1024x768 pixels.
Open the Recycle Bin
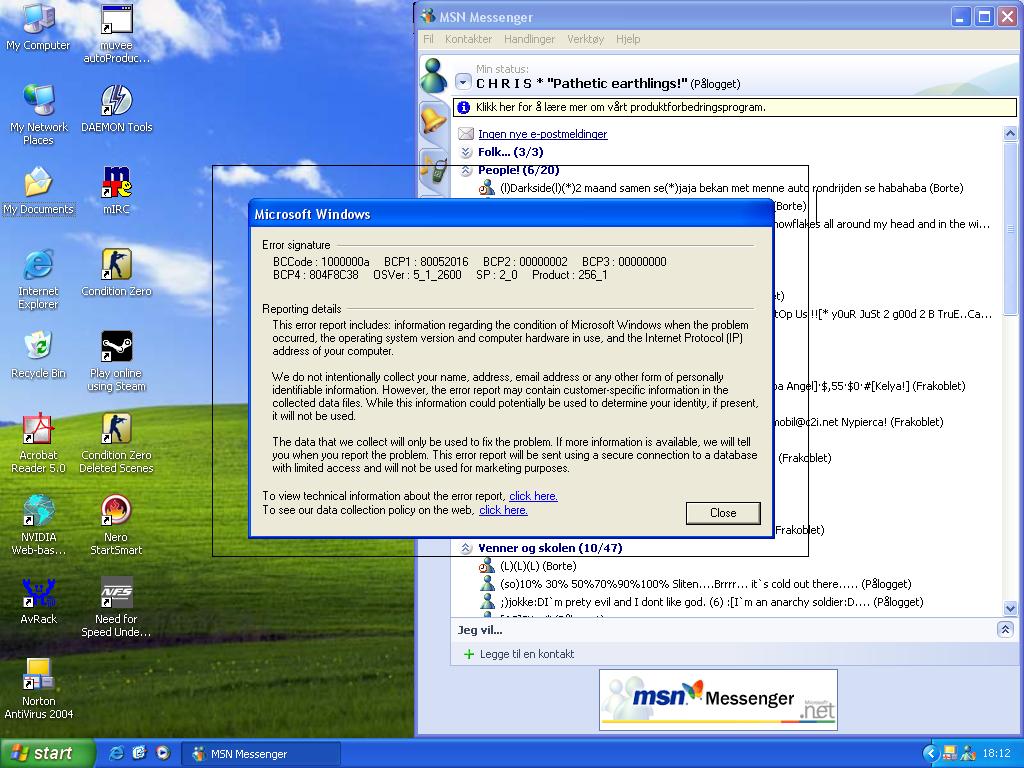(38, 355)
